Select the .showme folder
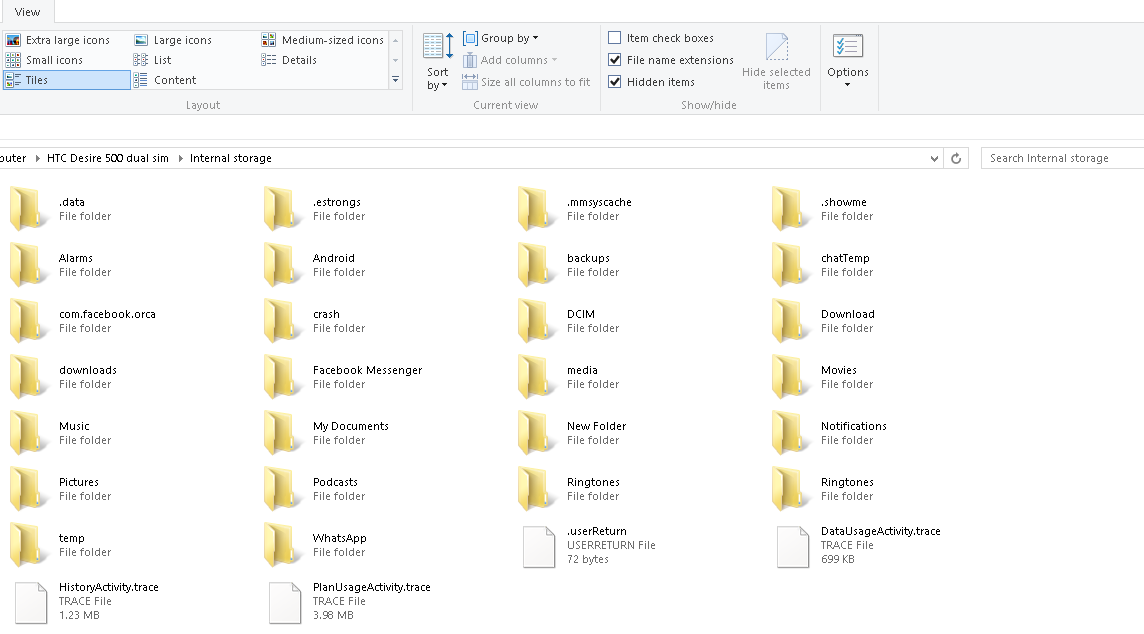 [x=823, y=209]
